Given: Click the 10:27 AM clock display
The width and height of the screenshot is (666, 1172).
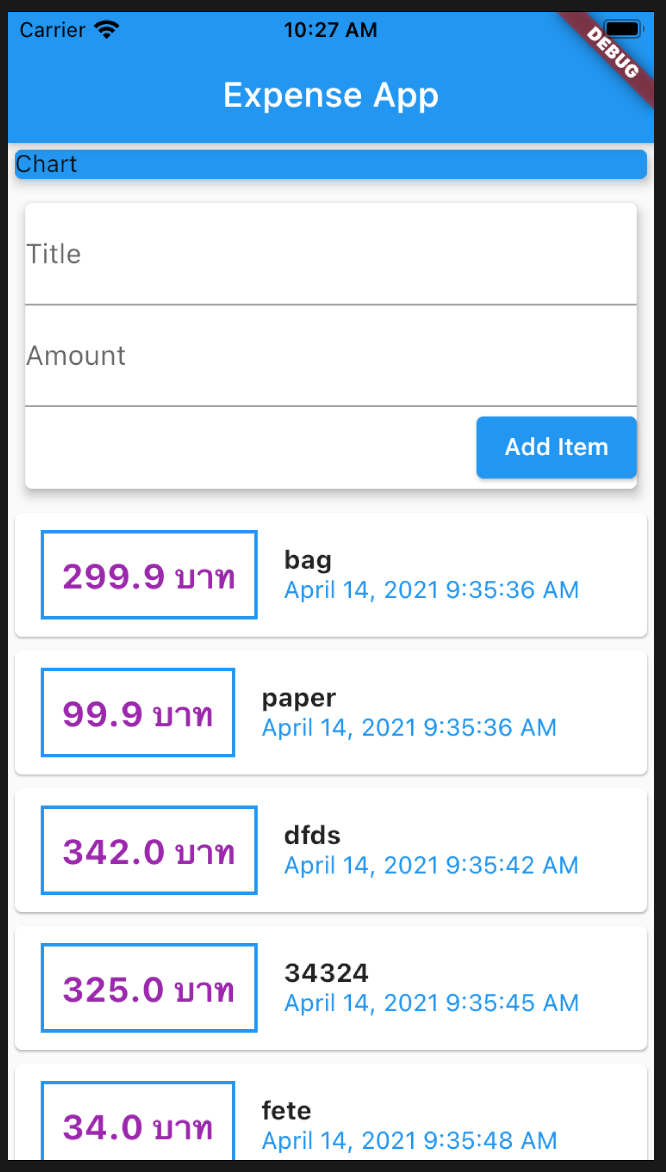Looking at the screenshot, I should click(x=330, y=29).
